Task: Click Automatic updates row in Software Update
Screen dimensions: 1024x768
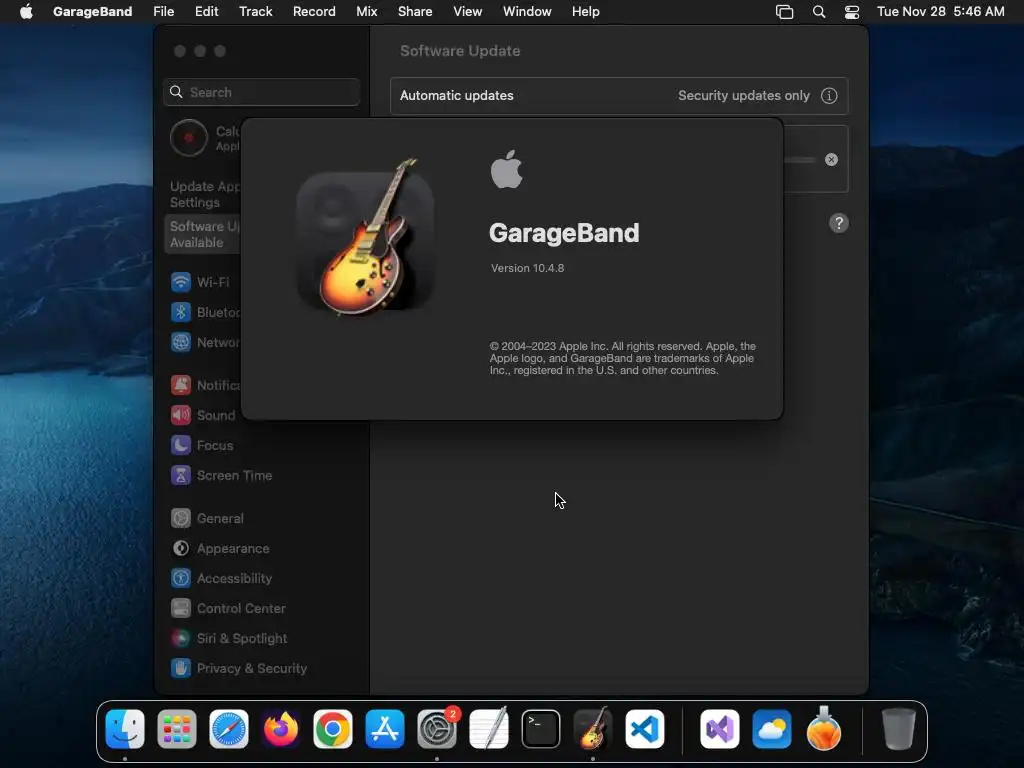Action: [619, 95]
